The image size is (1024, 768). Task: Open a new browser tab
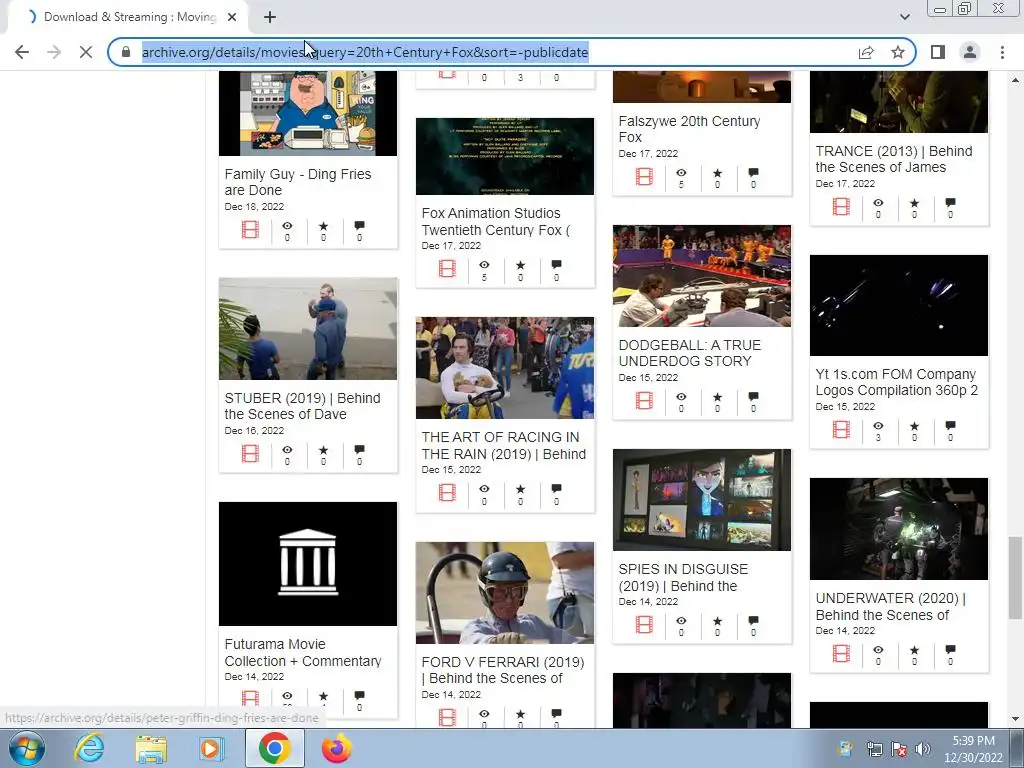pos(270,17)
